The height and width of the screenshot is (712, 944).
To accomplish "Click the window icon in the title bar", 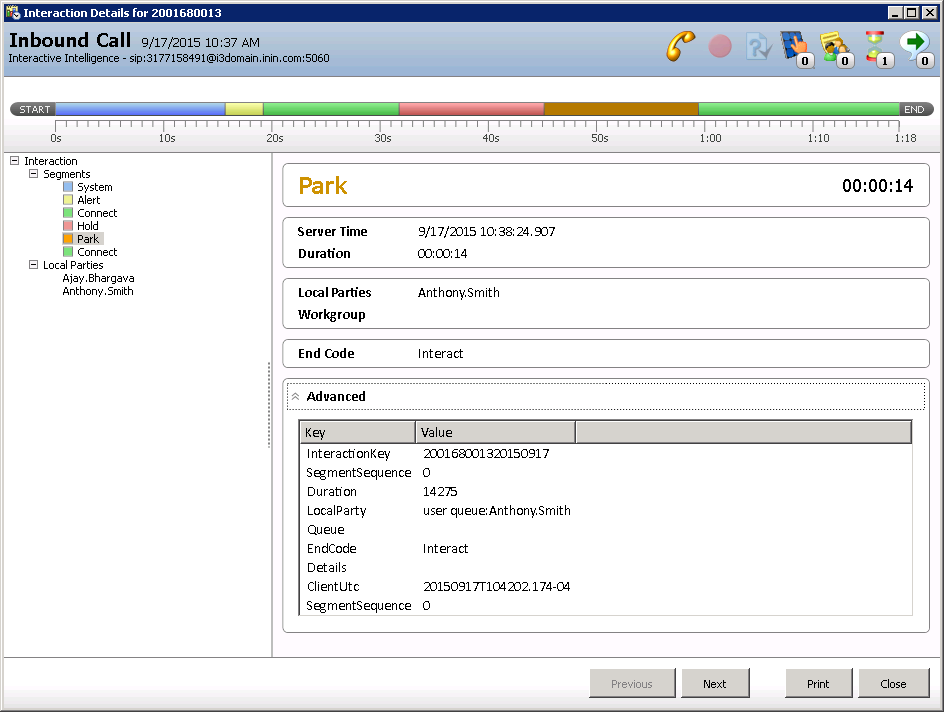I will (12, 12).
